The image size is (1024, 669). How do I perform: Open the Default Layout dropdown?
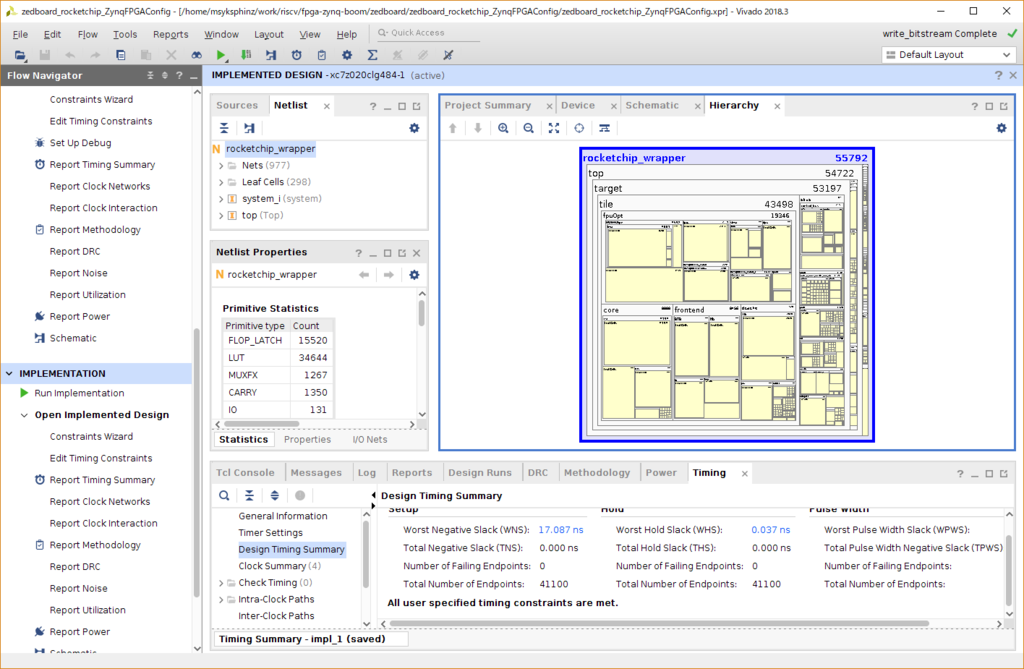[948, 55]
